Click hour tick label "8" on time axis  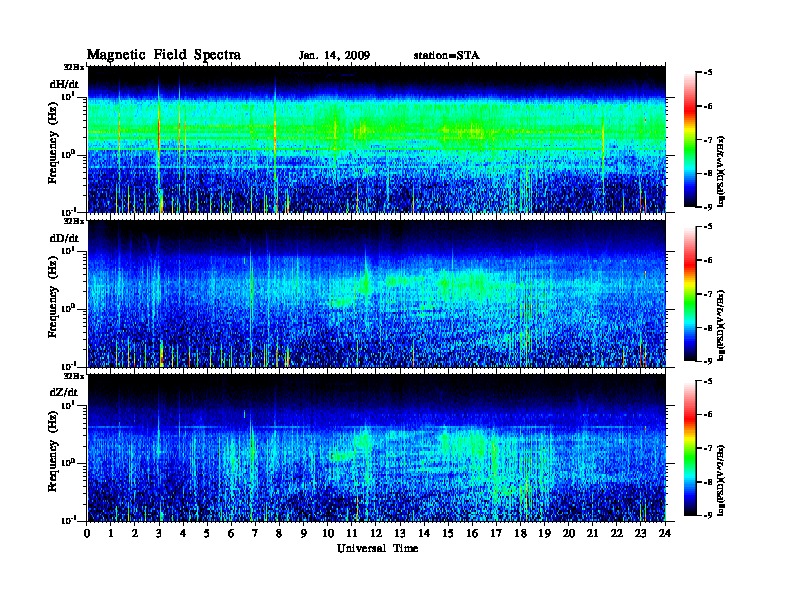tap(279, 533)
